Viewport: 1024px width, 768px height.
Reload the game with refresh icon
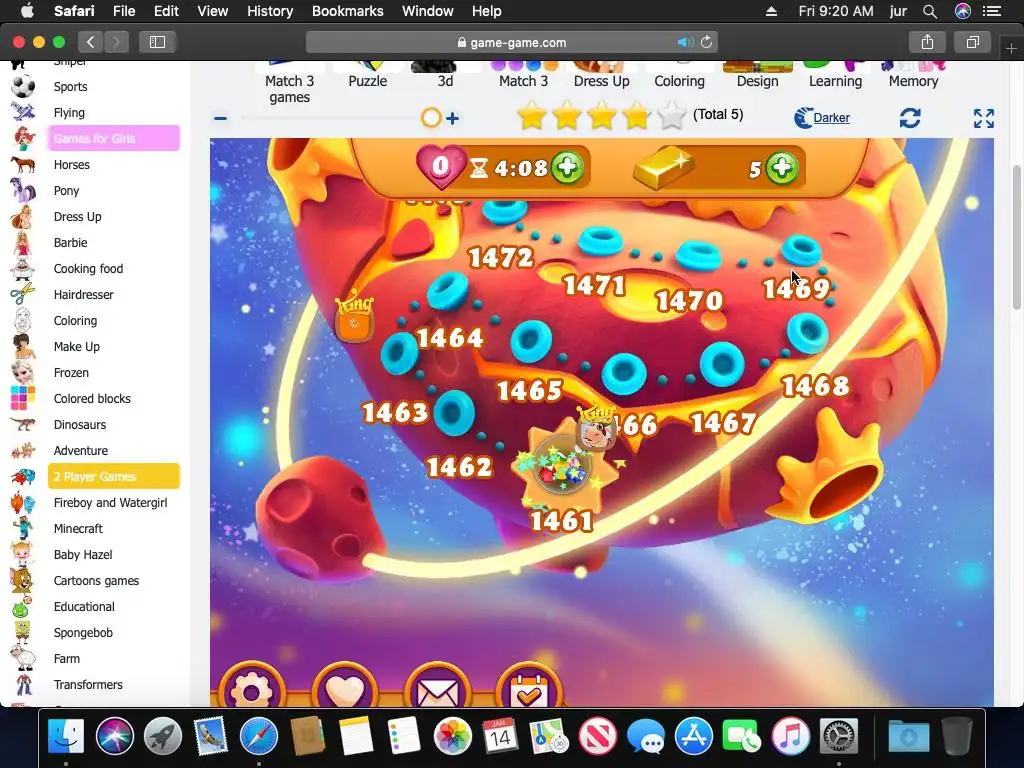tap(910, 118)
